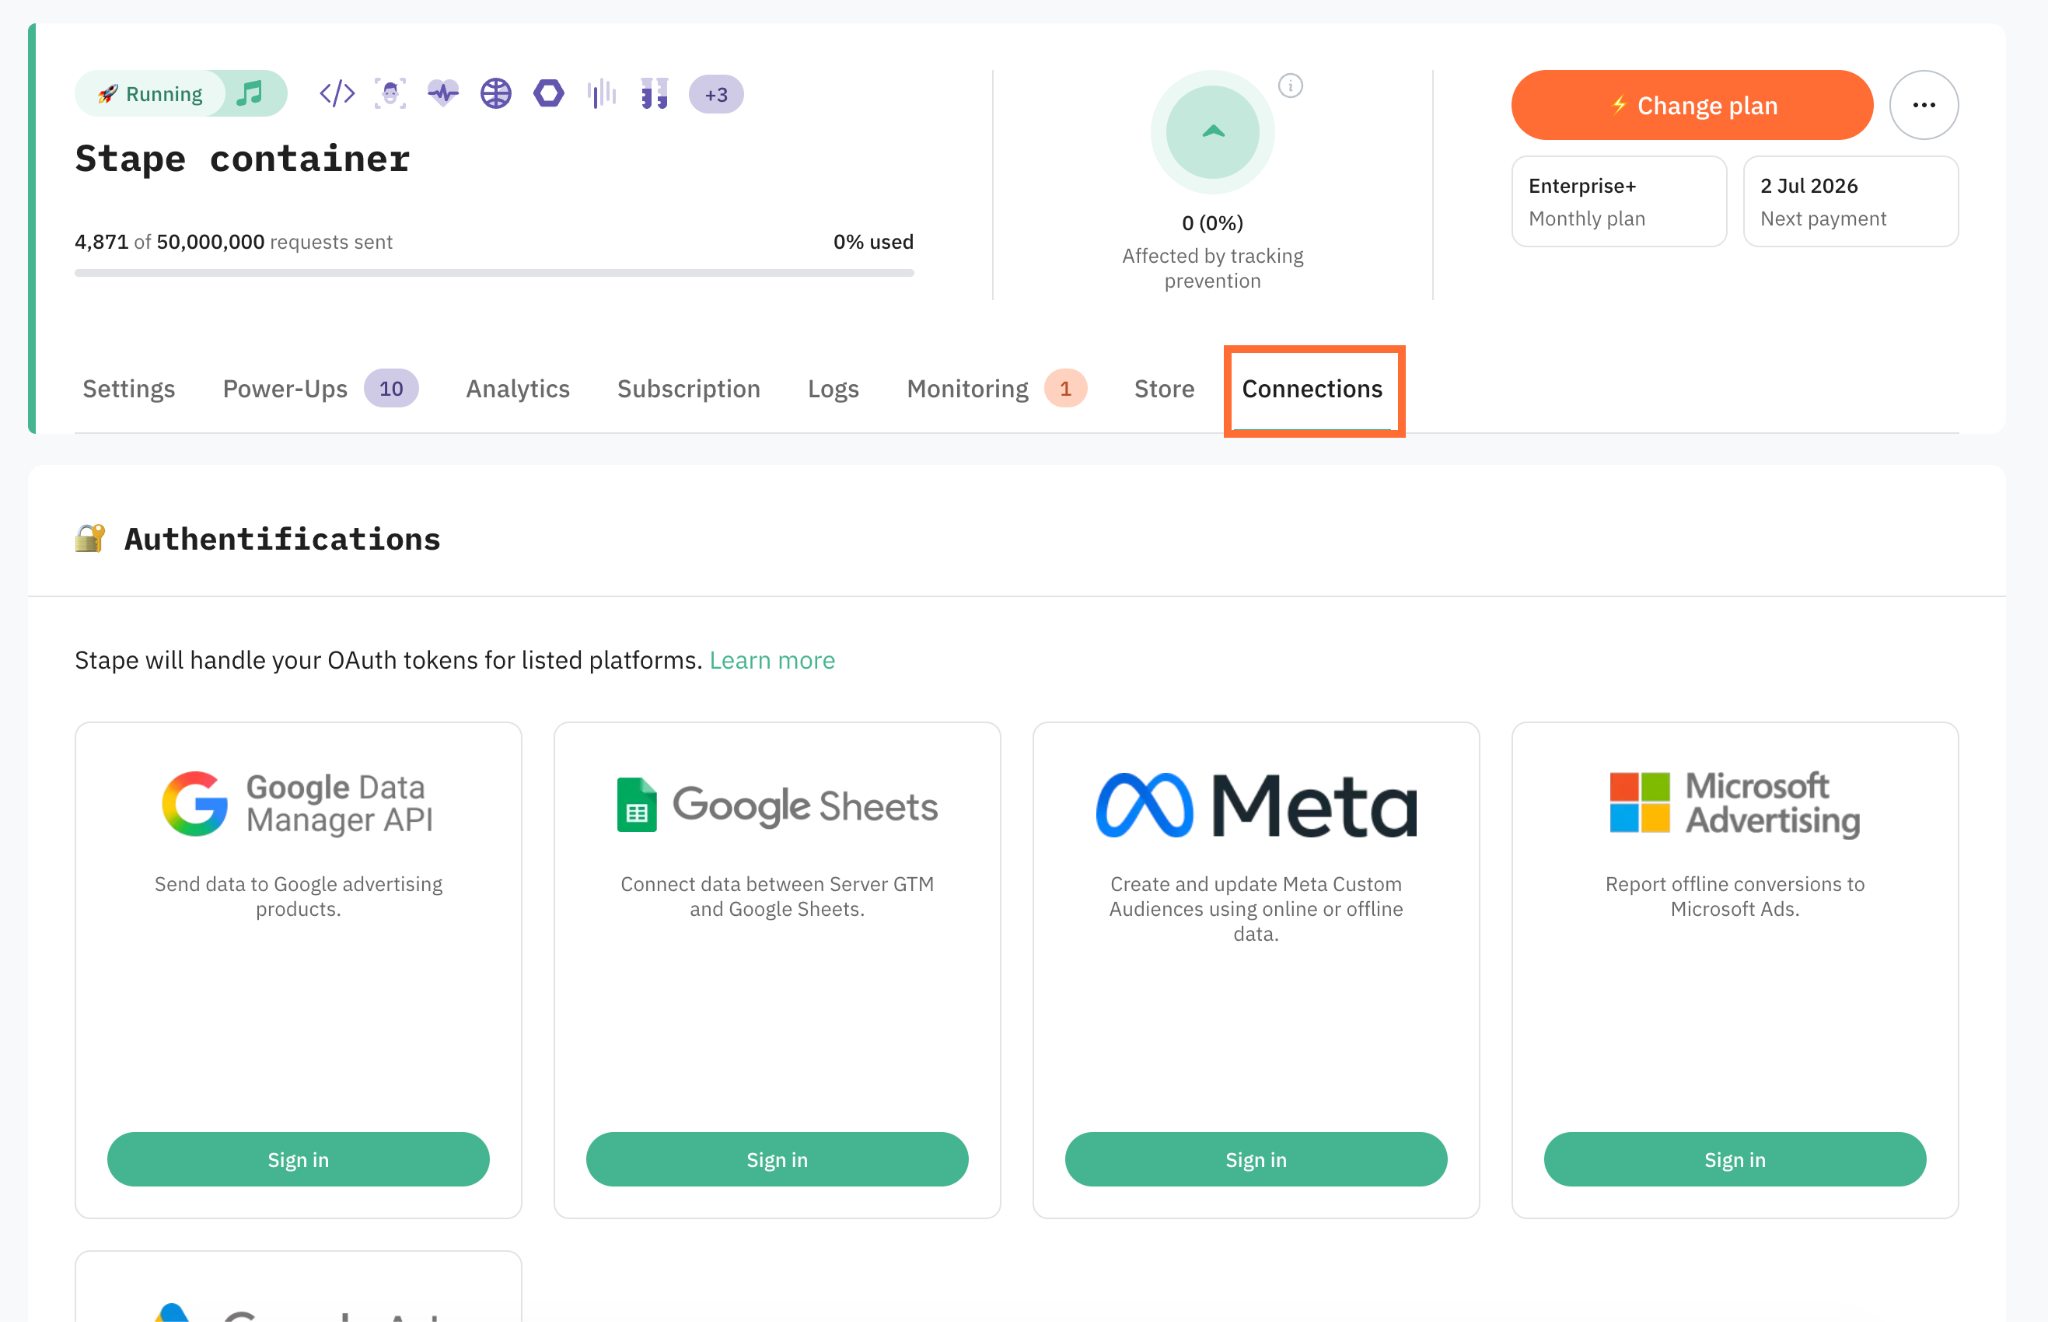
Task: Click the requests usage progress bar
Action: 494,273
